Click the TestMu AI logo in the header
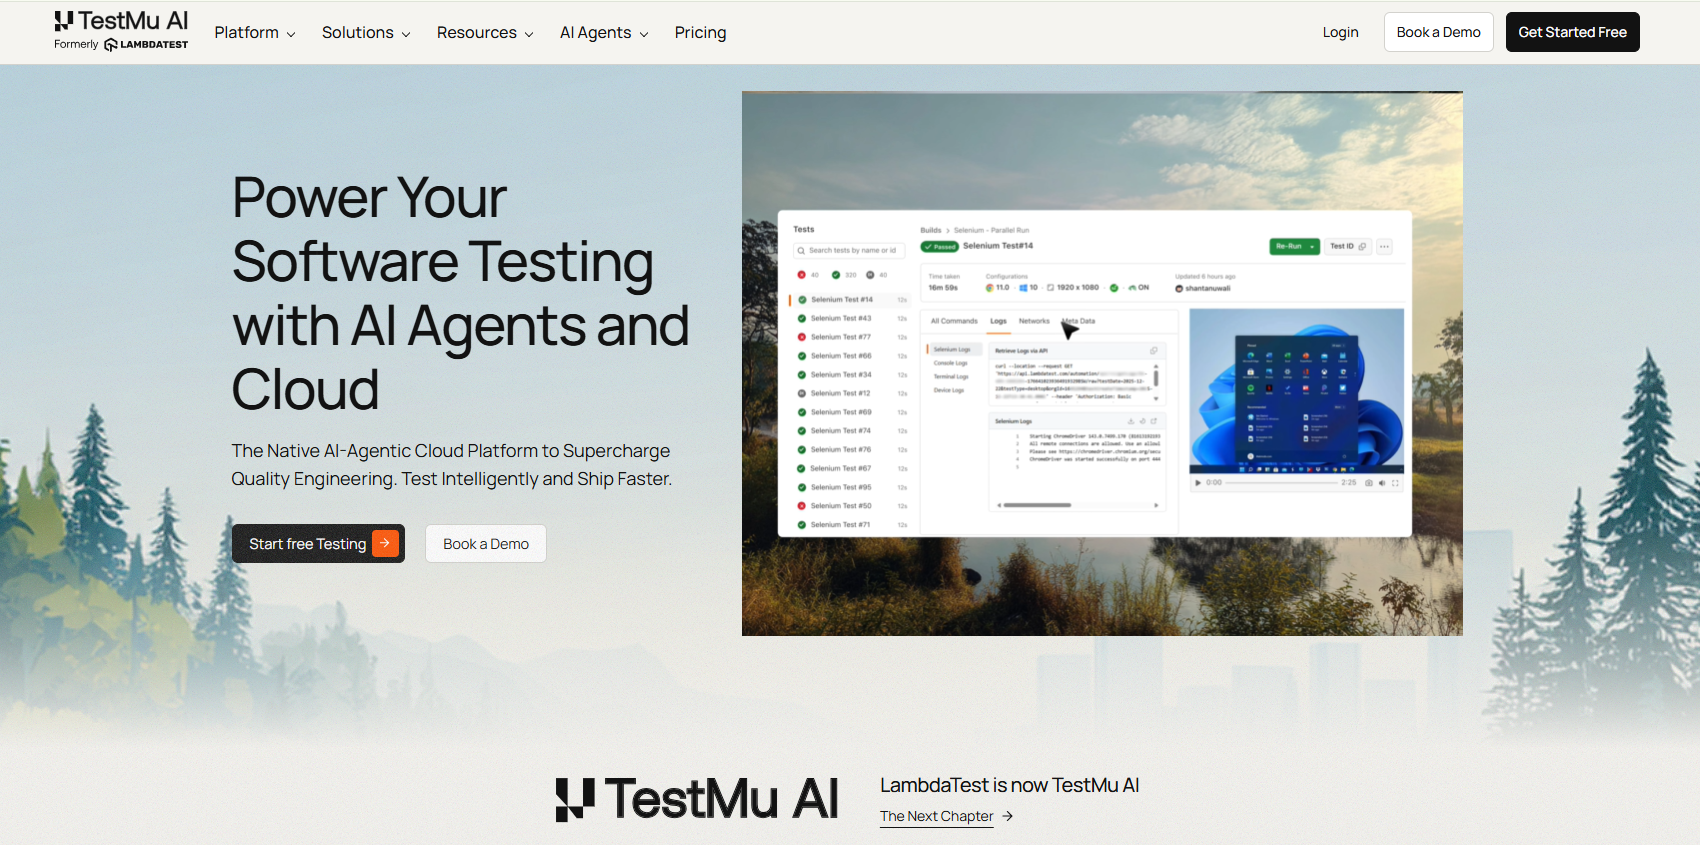Viewport: 1700px width, 845px height. pos(121,30)
